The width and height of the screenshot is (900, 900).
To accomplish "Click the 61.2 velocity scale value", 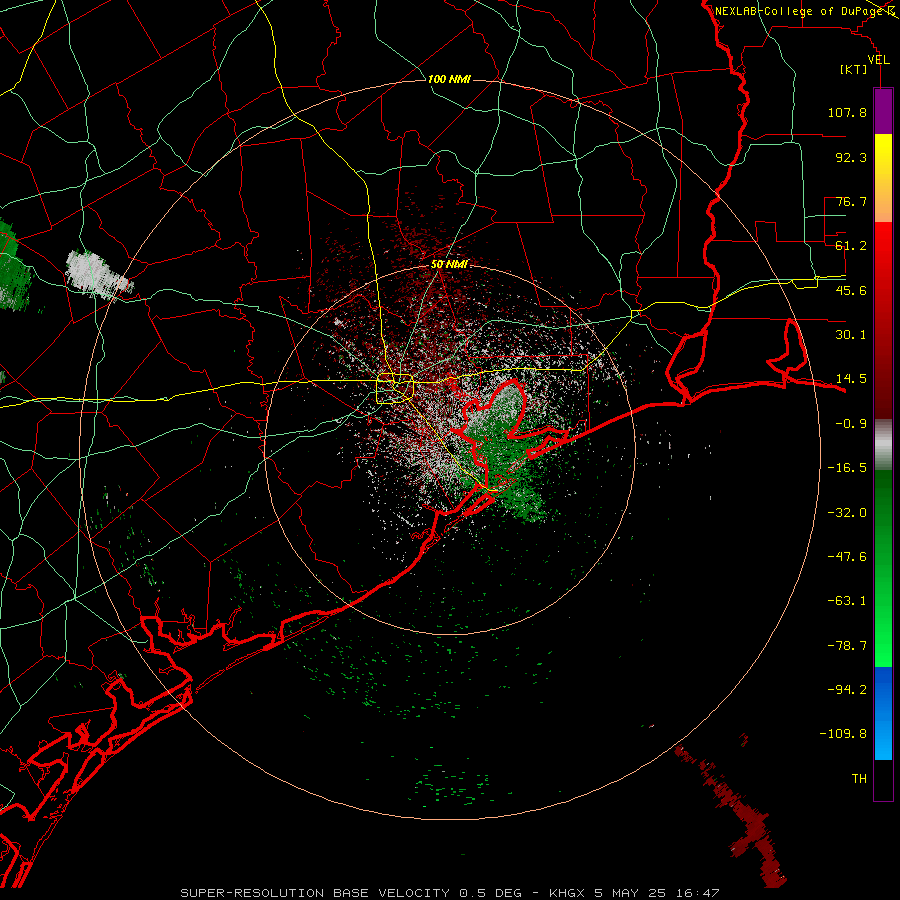I will click(x=851, y=246).
